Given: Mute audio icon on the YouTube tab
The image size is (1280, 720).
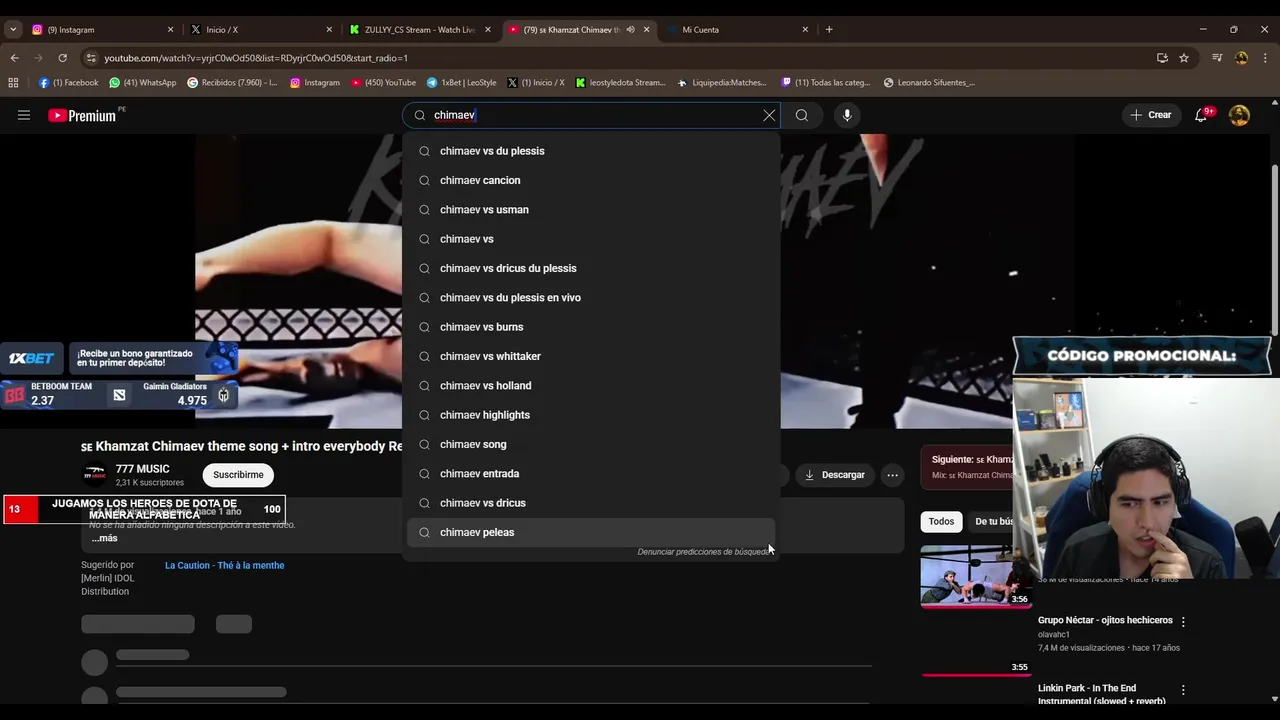Looking at the screenshot, I should [x=630, y=30].
